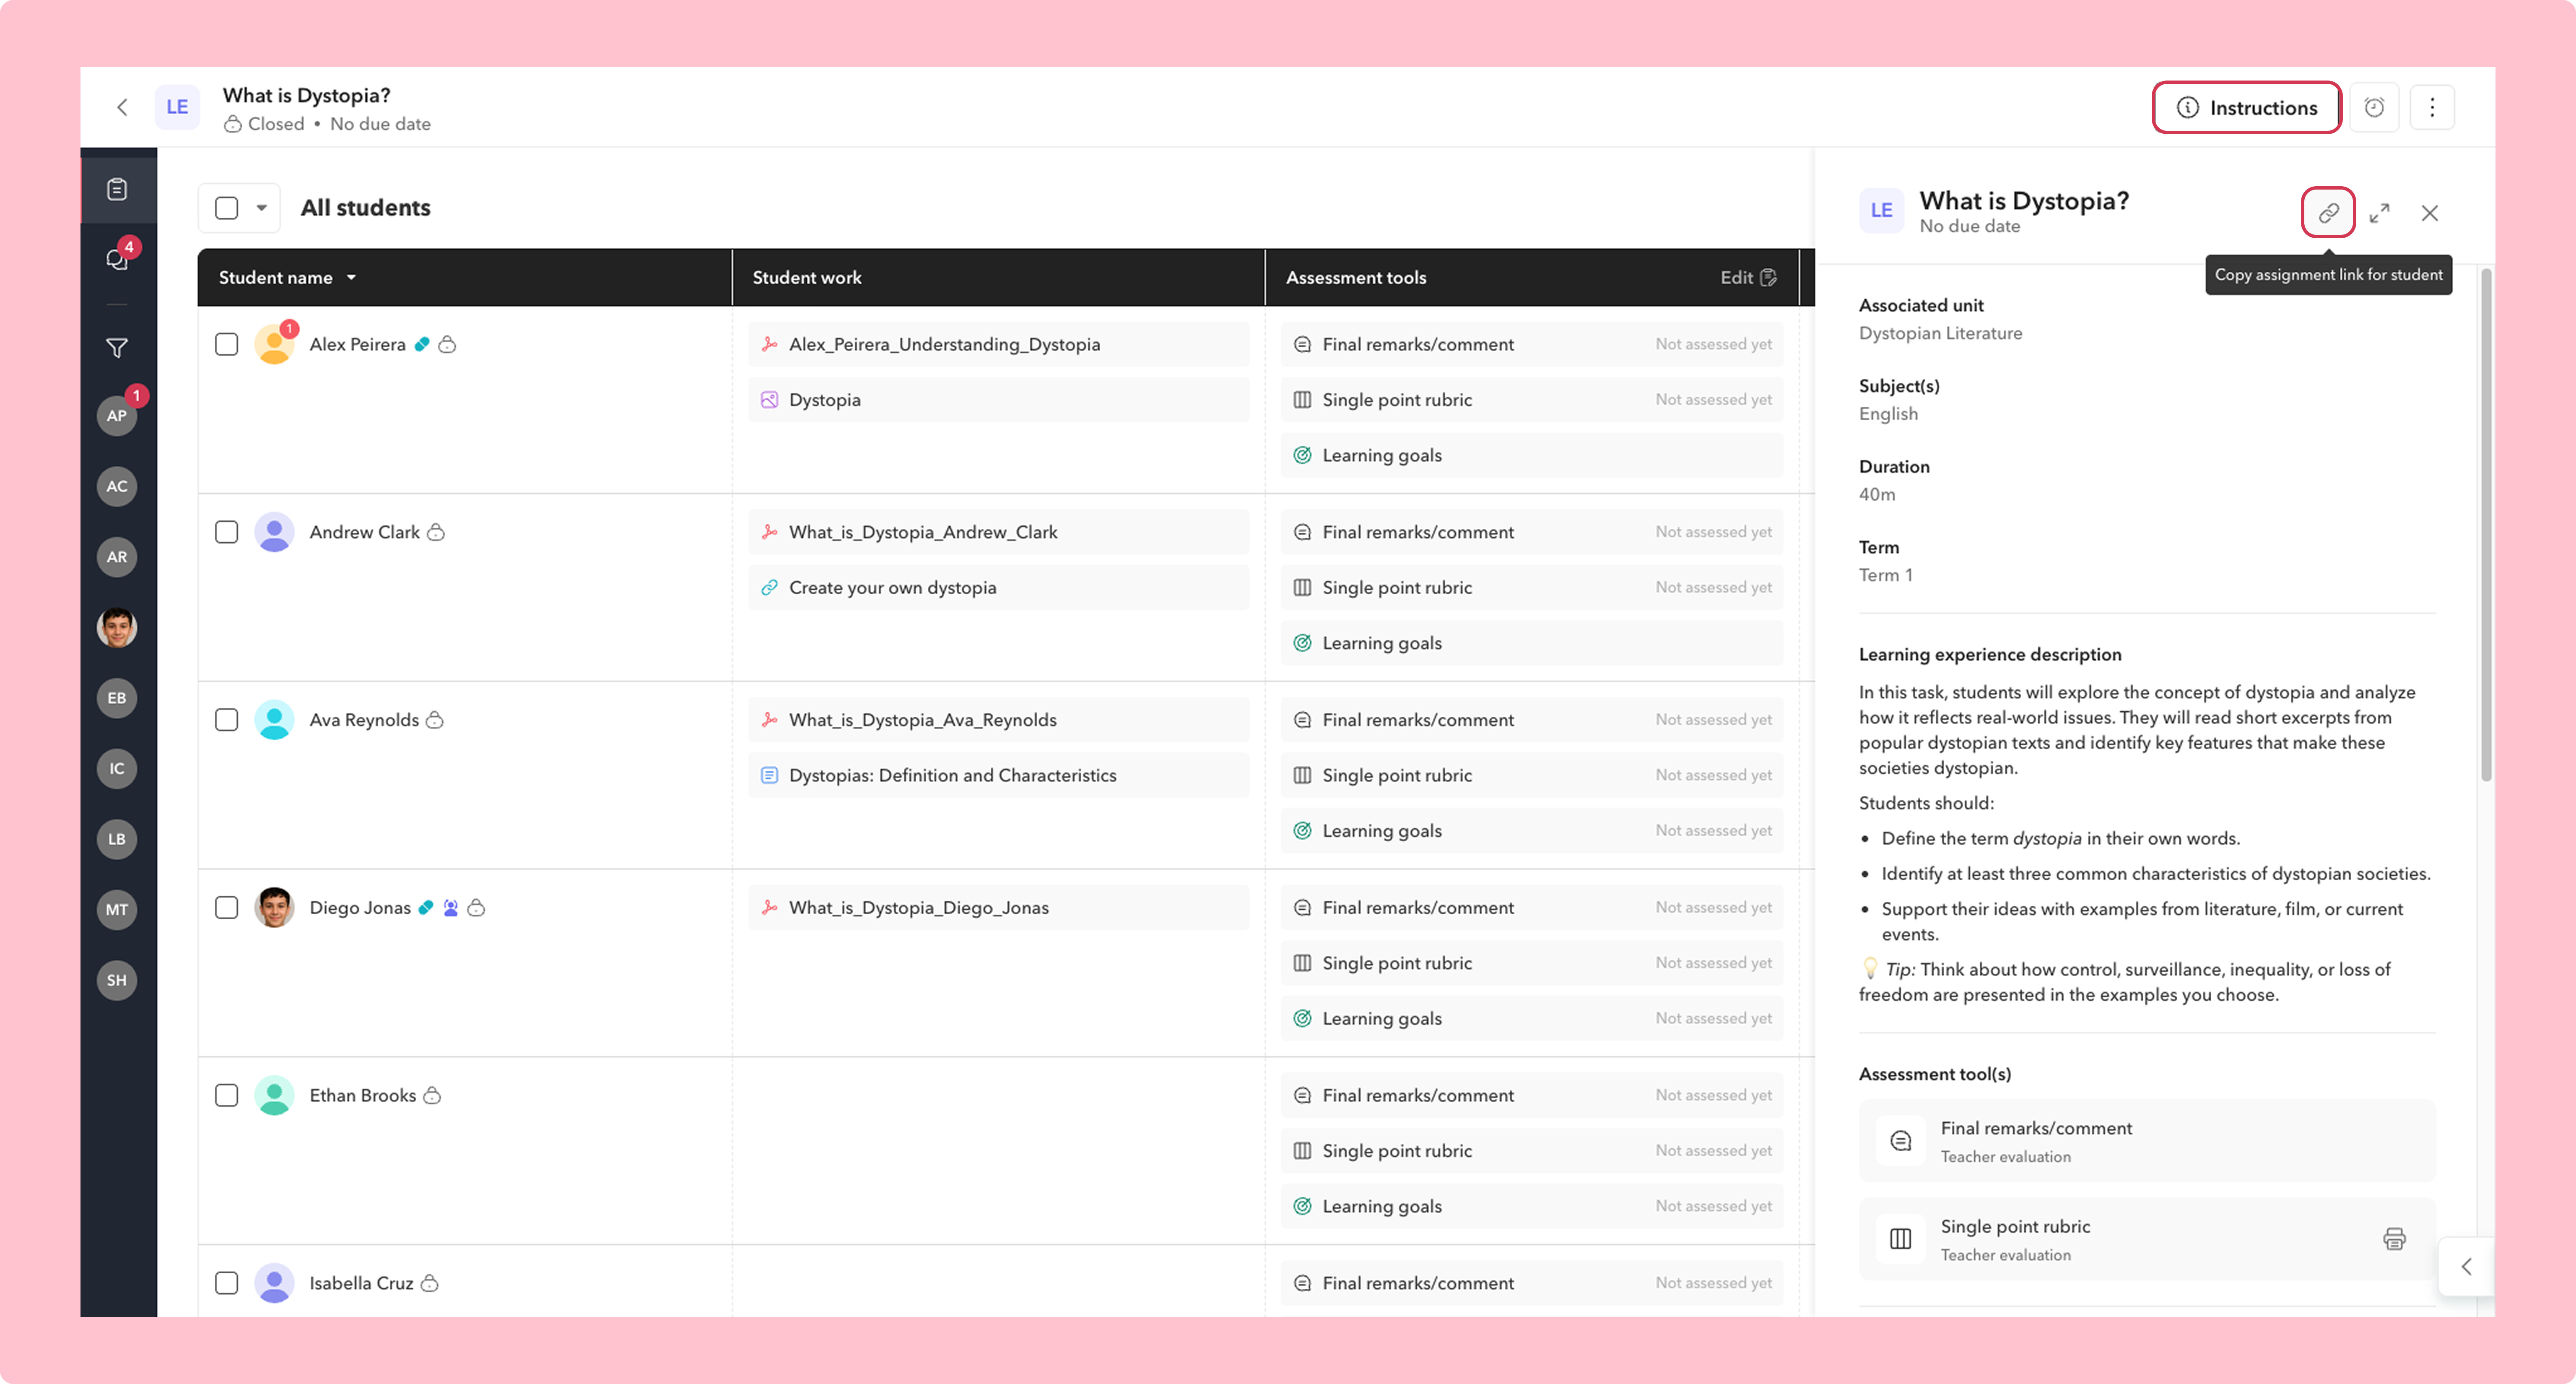Toggle the select-all students checkbox
The height and width of the screenshot is (1384, 2576).
tap(227, 208)
